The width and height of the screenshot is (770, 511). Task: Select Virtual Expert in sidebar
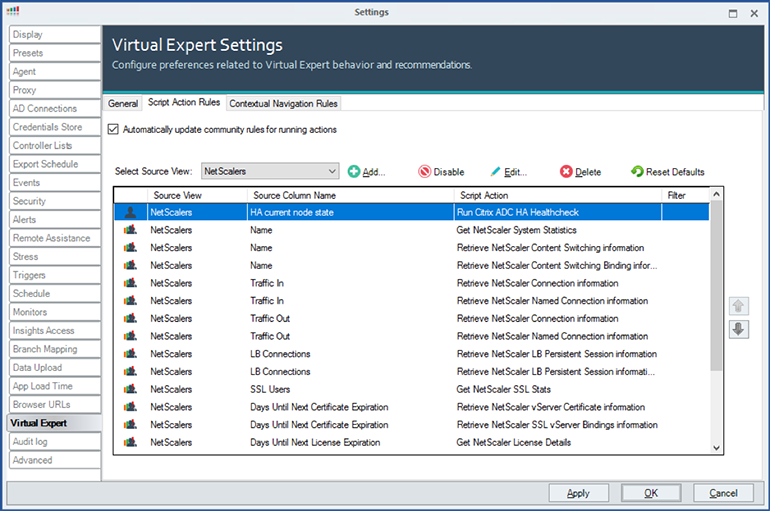tap(55, 423)
